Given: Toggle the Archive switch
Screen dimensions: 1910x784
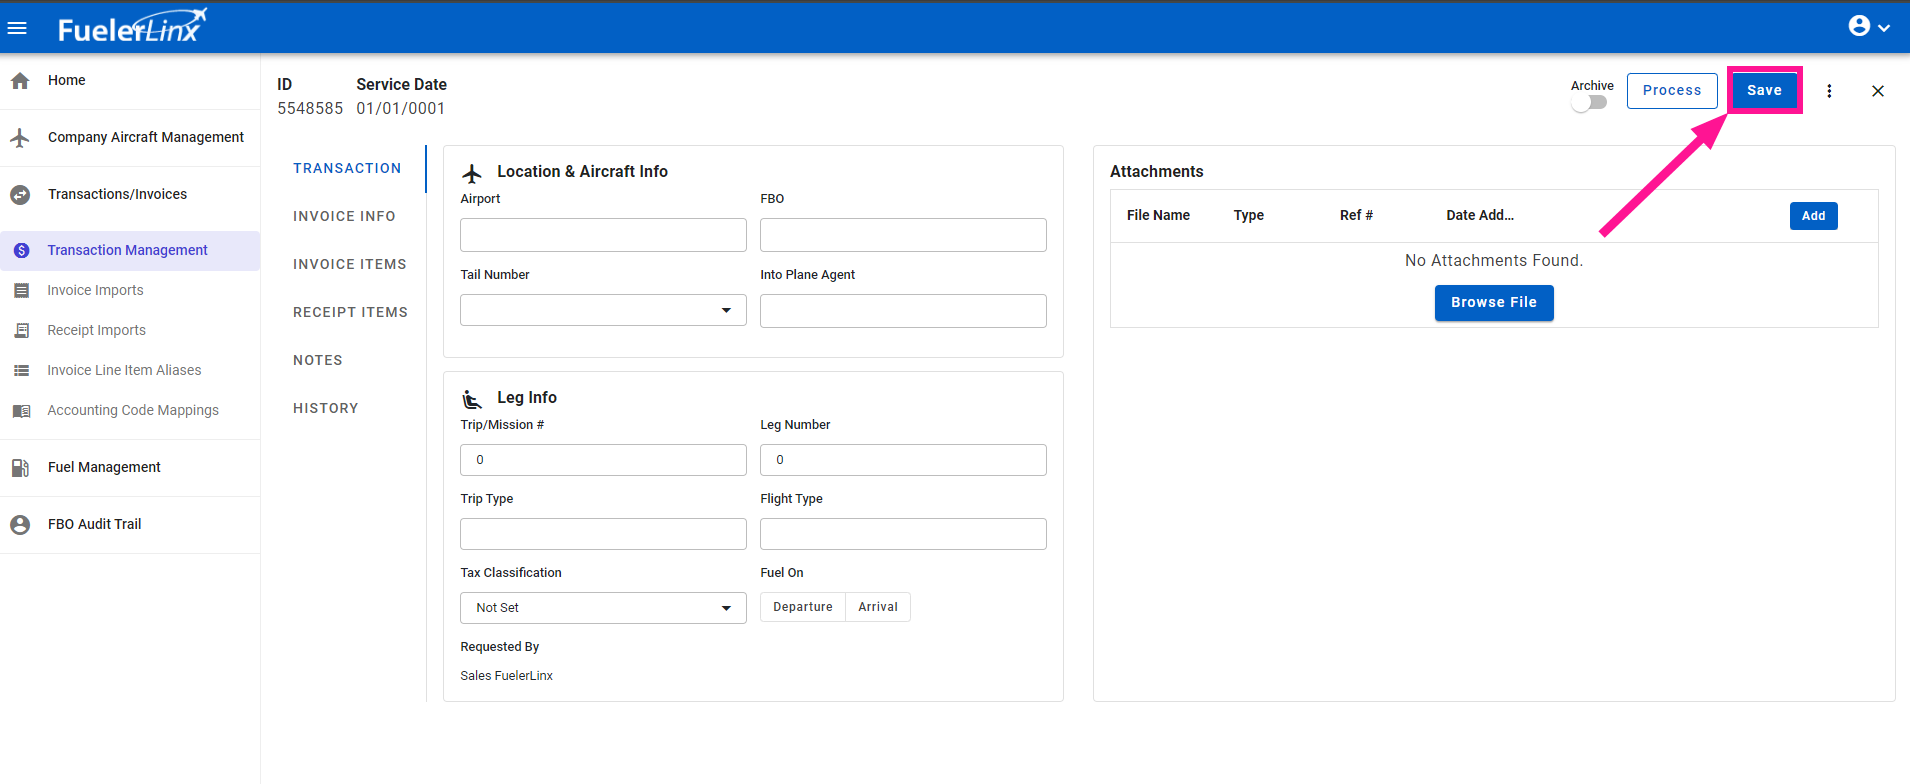Looking at the screenshot, I should coord(1589,102).
